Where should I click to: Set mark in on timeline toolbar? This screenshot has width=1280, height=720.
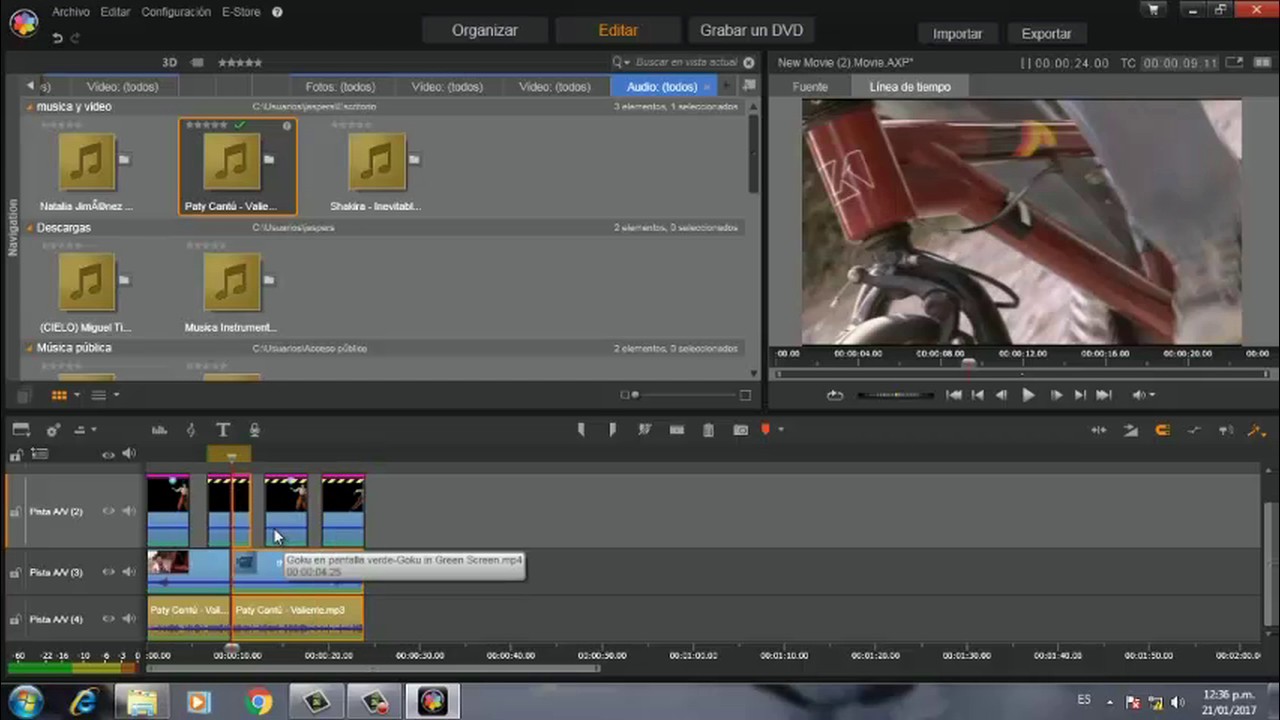[581, 430]
